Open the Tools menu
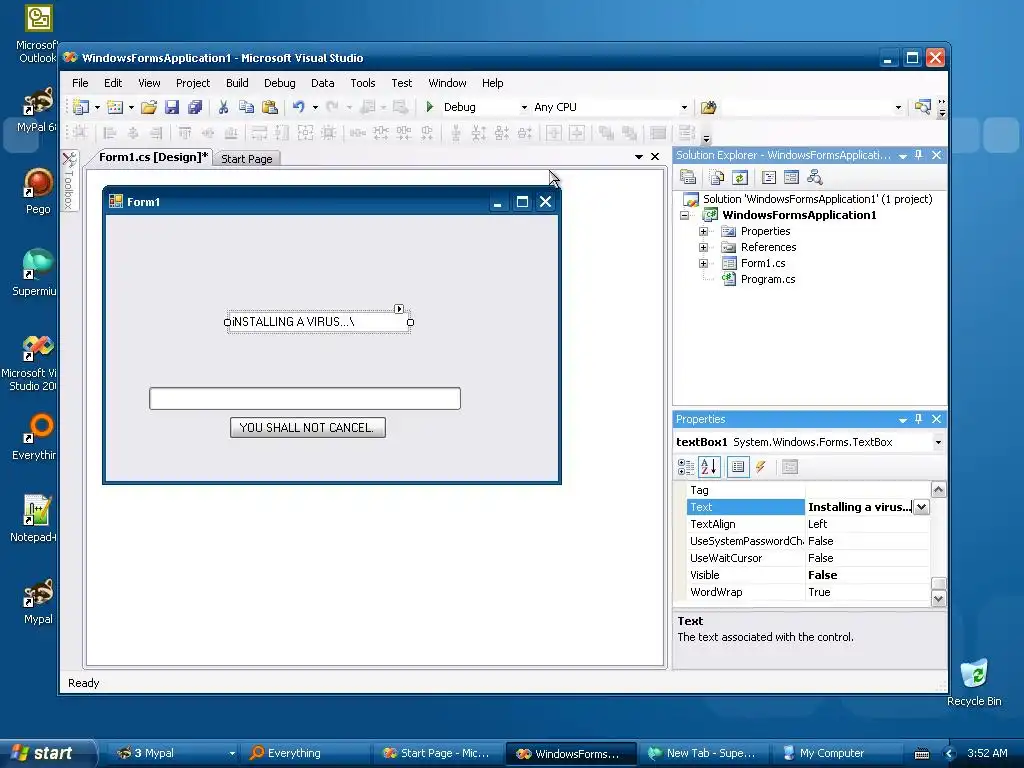Screen dimensions: 1024x768 [x=362, y=83]
